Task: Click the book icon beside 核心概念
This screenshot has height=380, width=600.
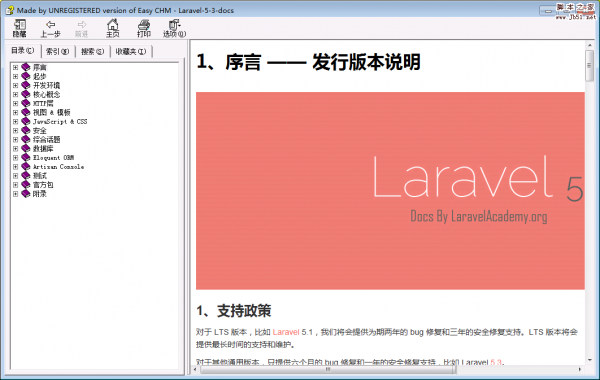Action: coord(26,95)
